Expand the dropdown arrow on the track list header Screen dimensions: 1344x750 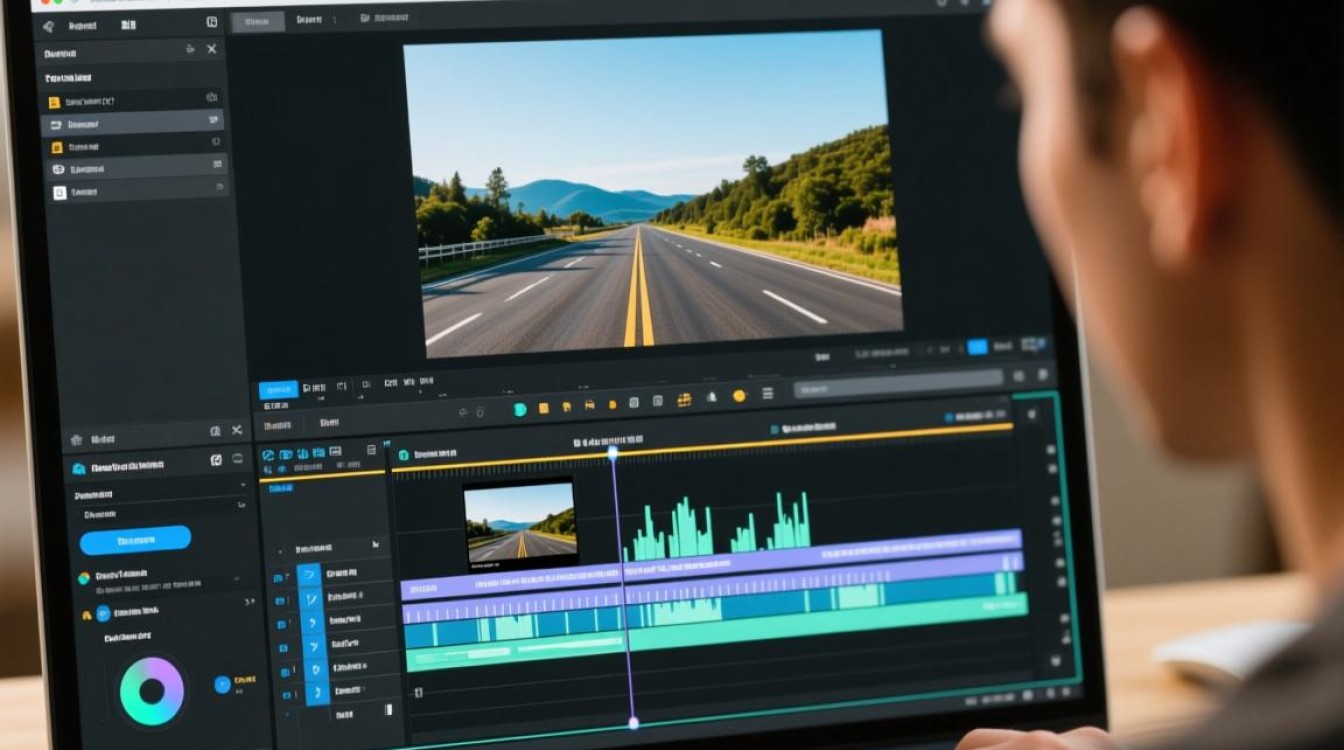pyautogui.click(x=375, y=545)
